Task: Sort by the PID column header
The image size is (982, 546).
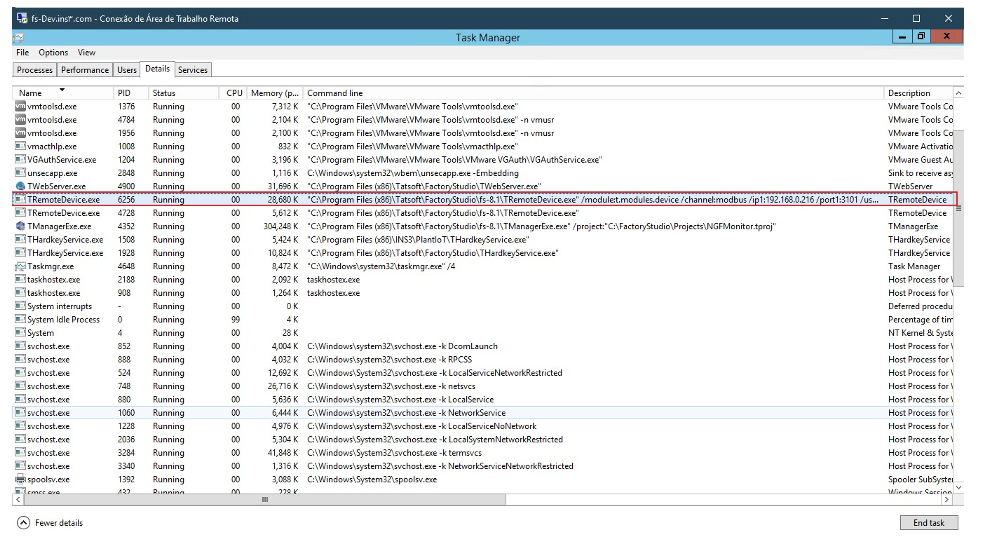Action: [132, 93]
